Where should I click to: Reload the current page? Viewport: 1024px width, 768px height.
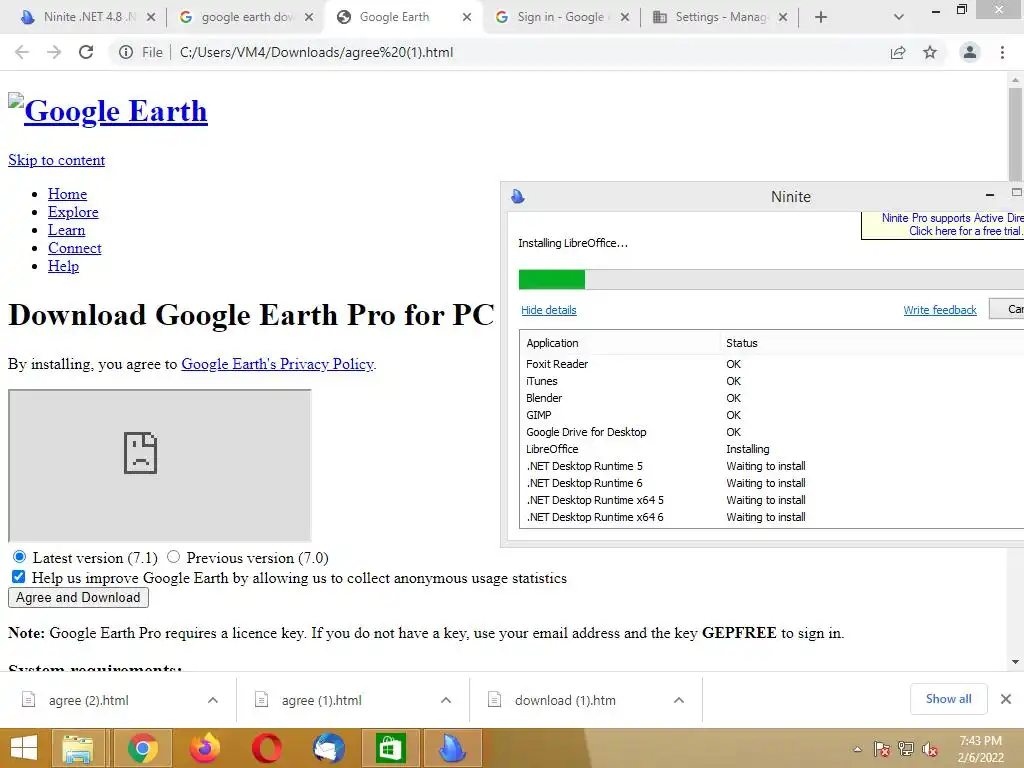(x=86, y=52)
